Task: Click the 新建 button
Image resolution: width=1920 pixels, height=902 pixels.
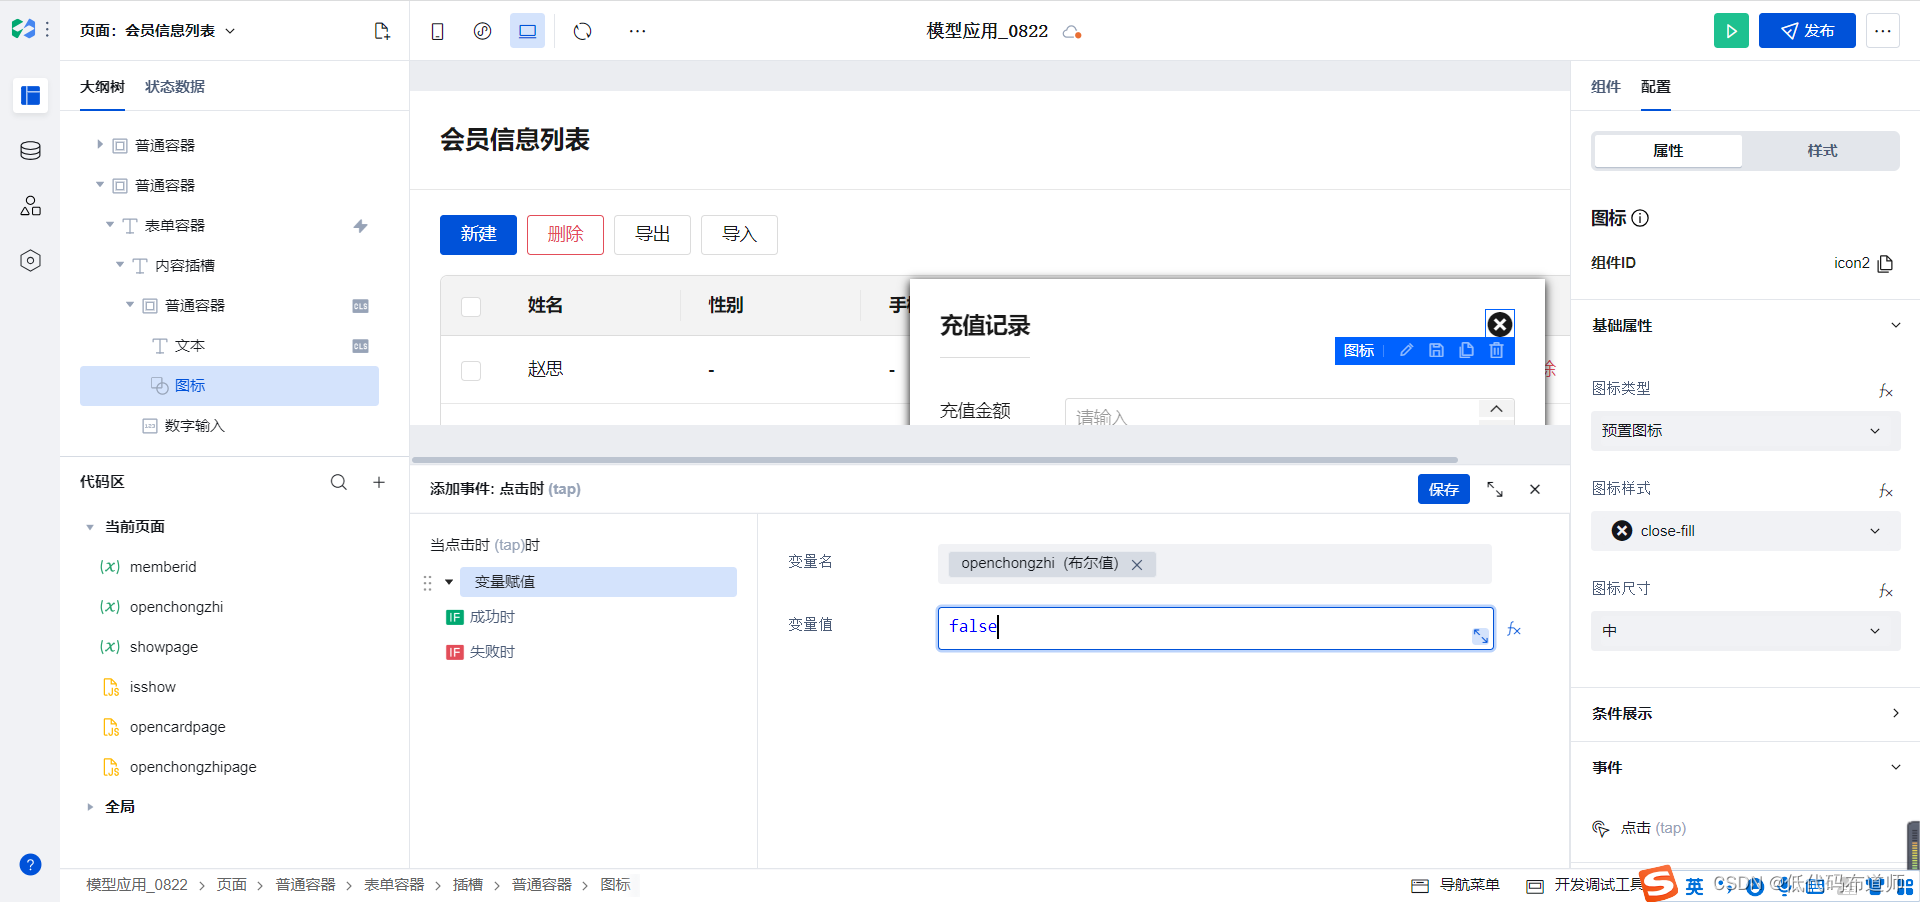Action: pos(478,235)
